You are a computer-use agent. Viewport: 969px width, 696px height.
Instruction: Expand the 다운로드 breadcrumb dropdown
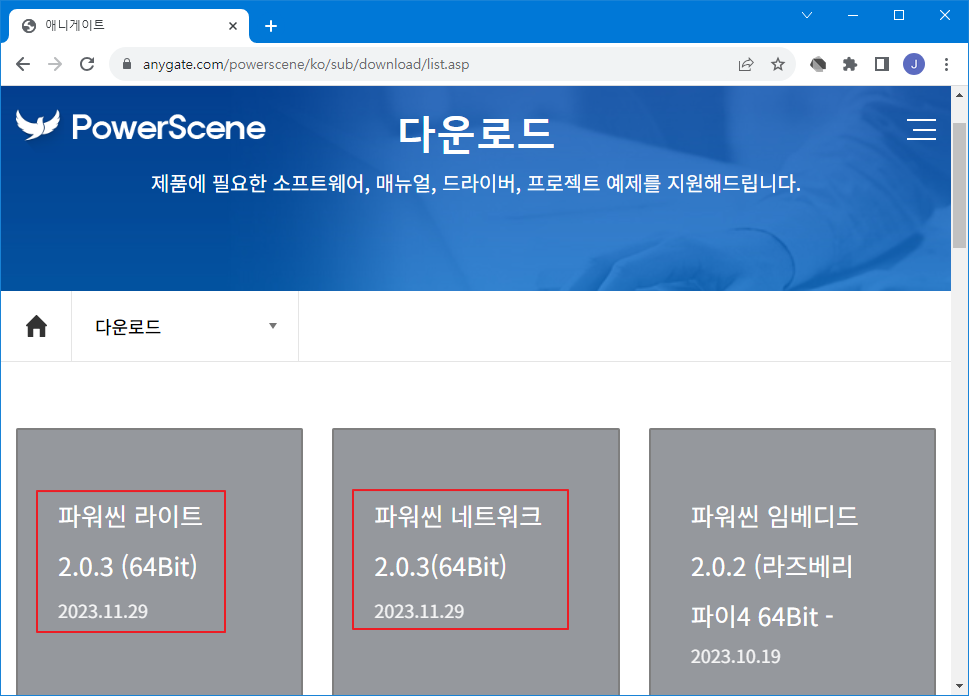[x=185, y=326]
